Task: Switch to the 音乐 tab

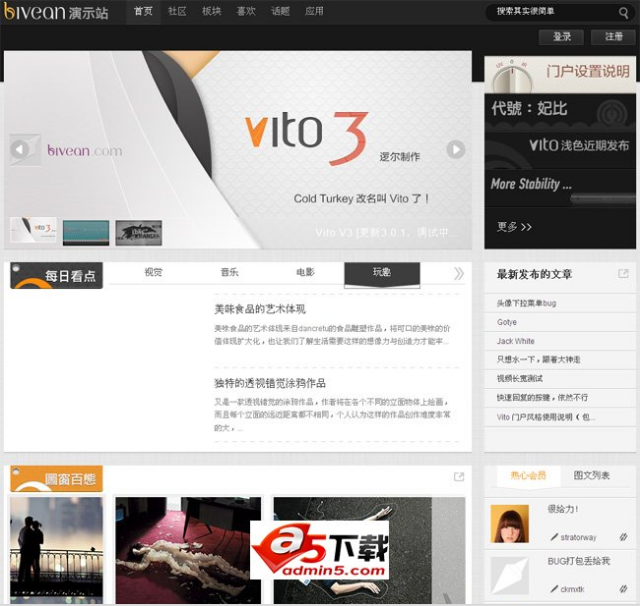Action: 229,272
